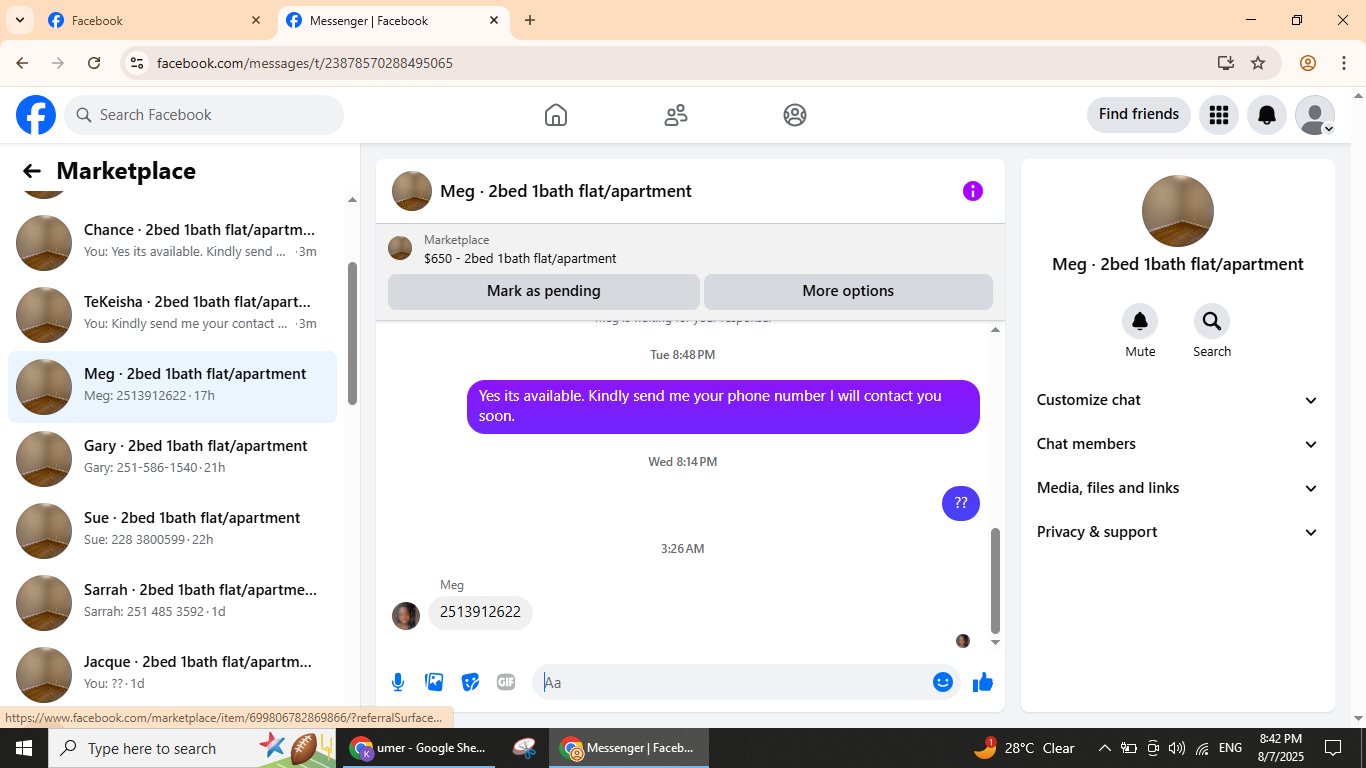Open the Google Sheets taskbar window
This screenshot has width=1366, height=768.
point(419,748)
